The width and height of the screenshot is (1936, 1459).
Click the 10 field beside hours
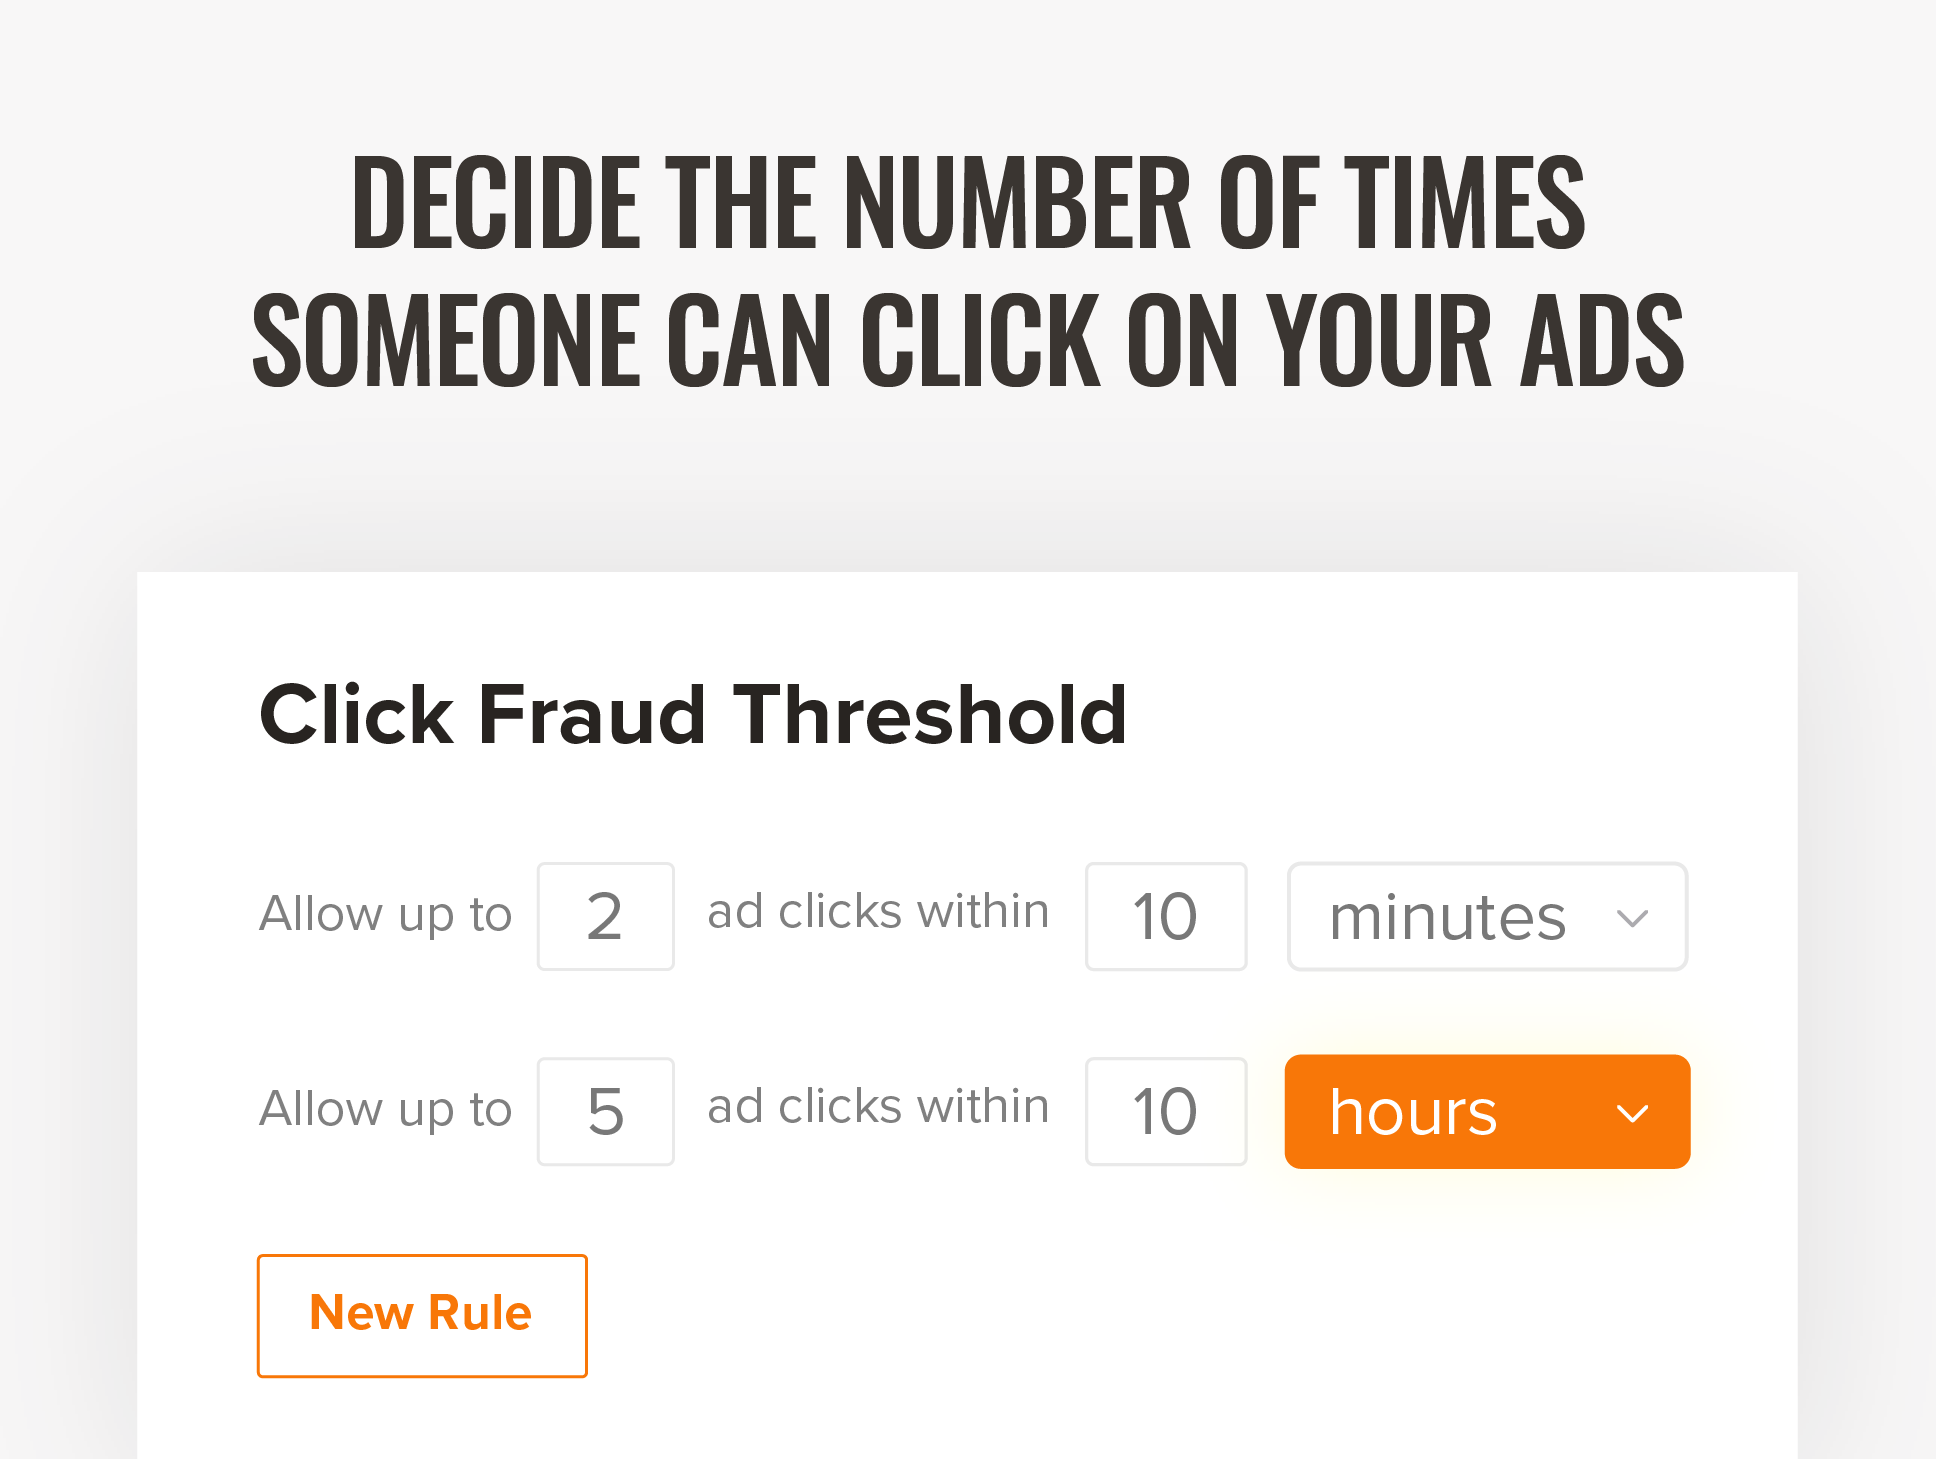(x=1165, y=1111)
